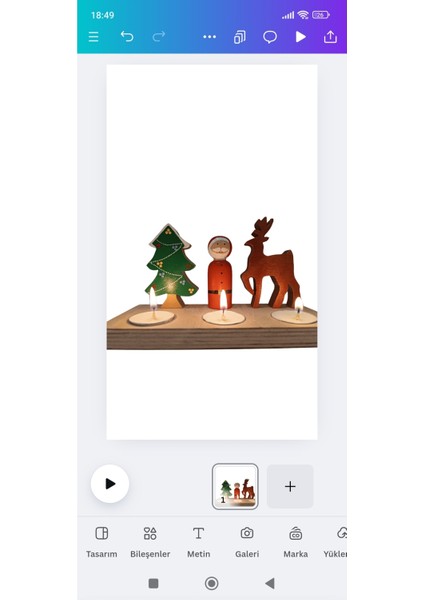Add a new page with plus button
This screenshot has width=424, height=600.
(290, 486)
